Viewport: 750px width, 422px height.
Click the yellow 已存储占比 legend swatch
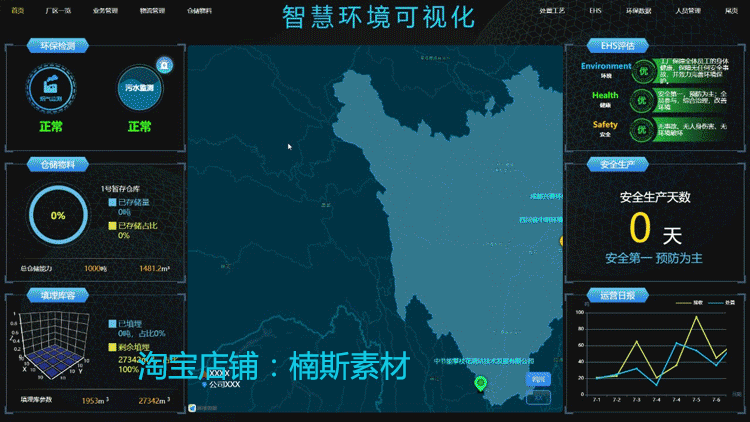pos(112,225)
